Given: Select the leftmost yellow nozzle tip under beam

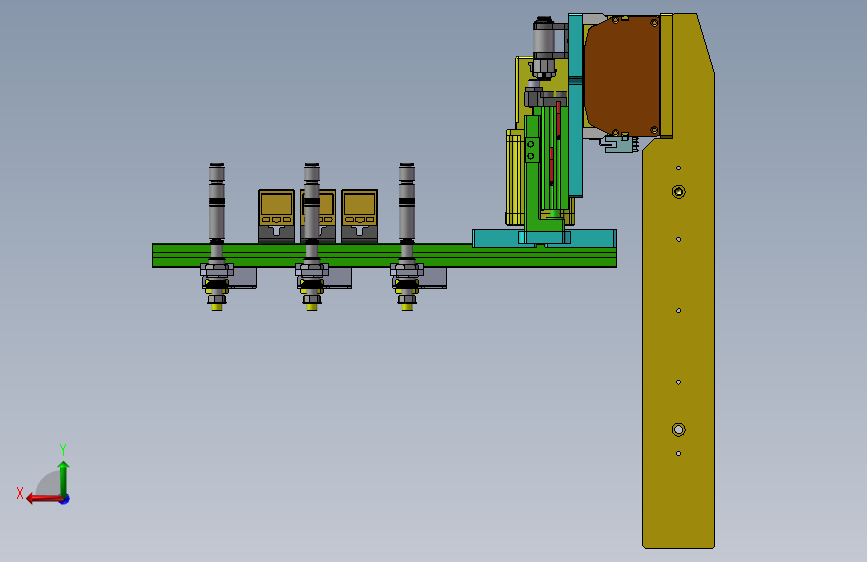Looking at the screenshot, I should click(x=217, y=307).
